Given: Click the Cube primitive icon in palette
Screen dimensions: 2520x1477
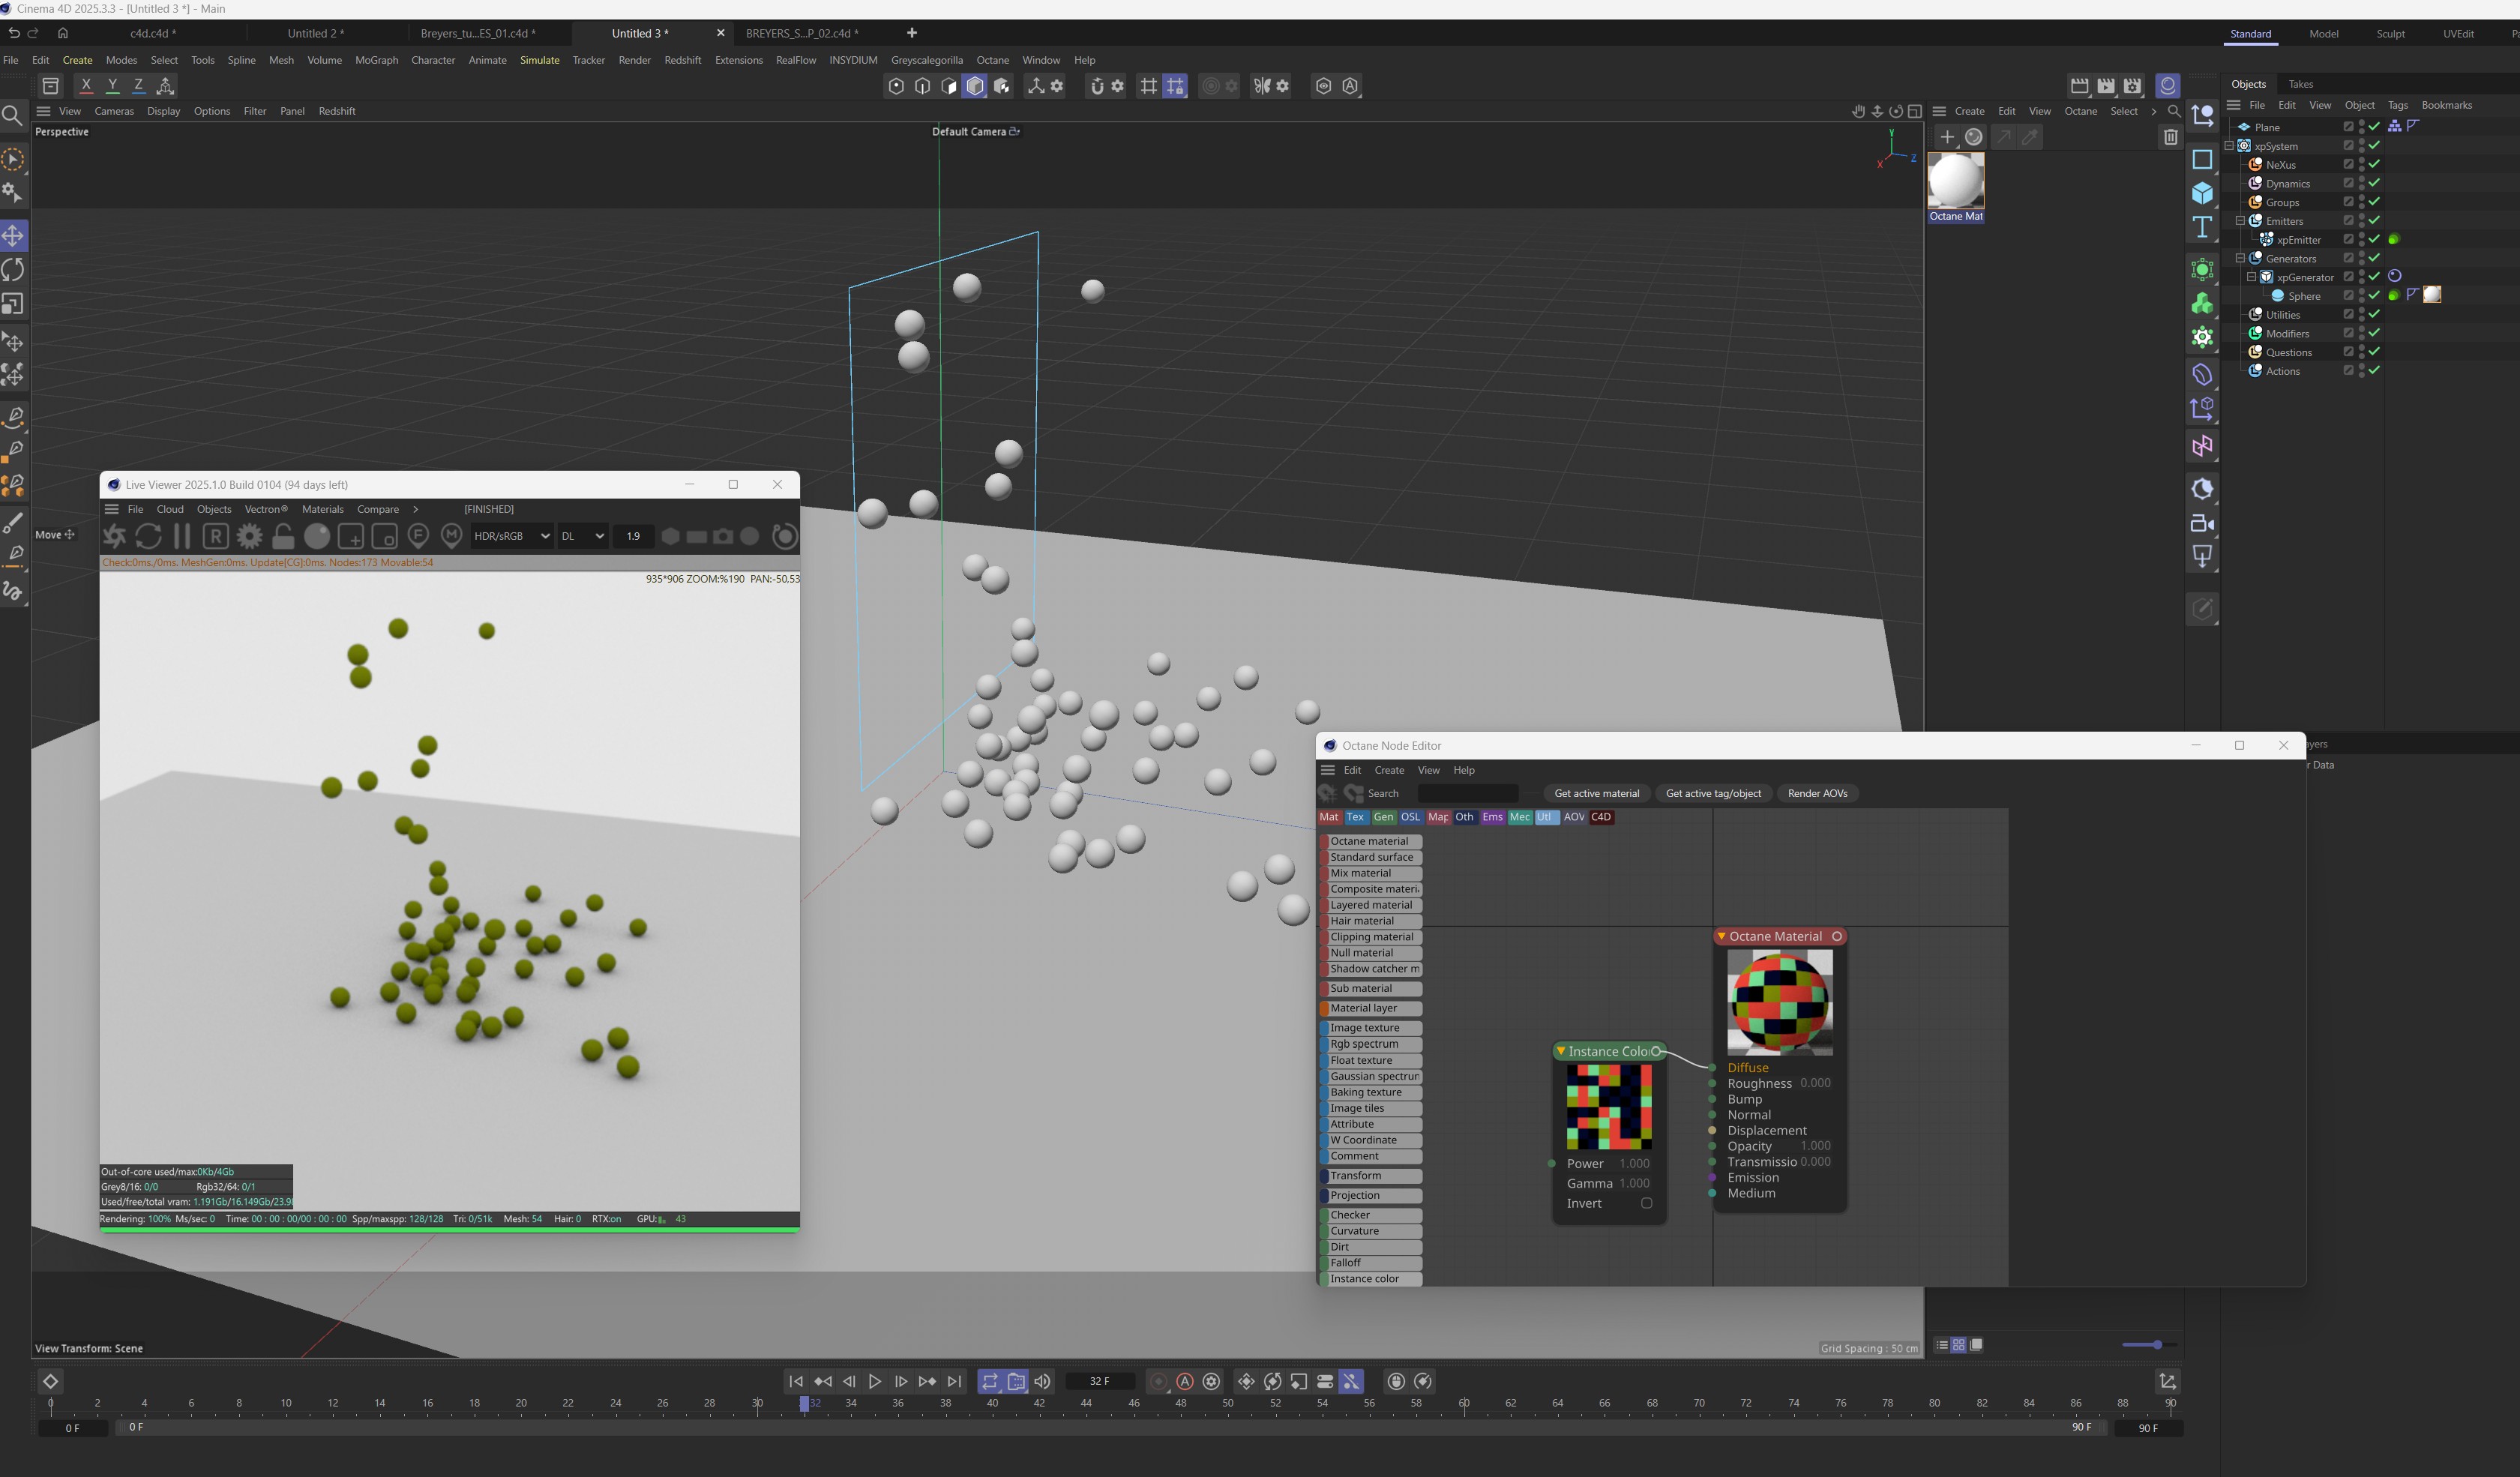Looking at the screenshot, I should coord(2202,194).
